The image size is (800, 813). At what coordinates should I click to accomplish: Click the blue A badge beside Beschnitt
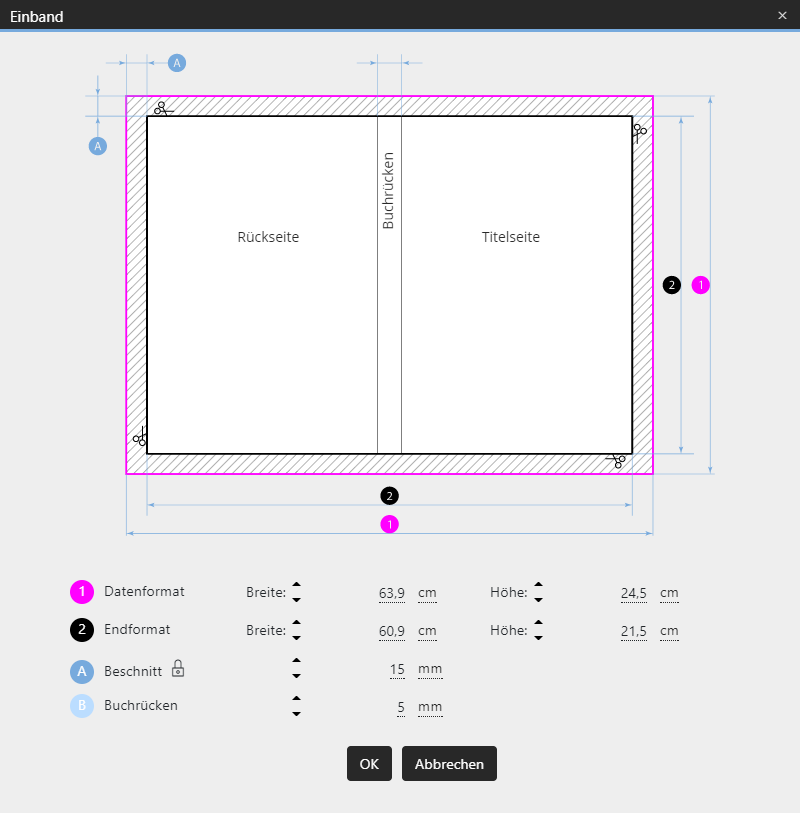coord(81,669)
